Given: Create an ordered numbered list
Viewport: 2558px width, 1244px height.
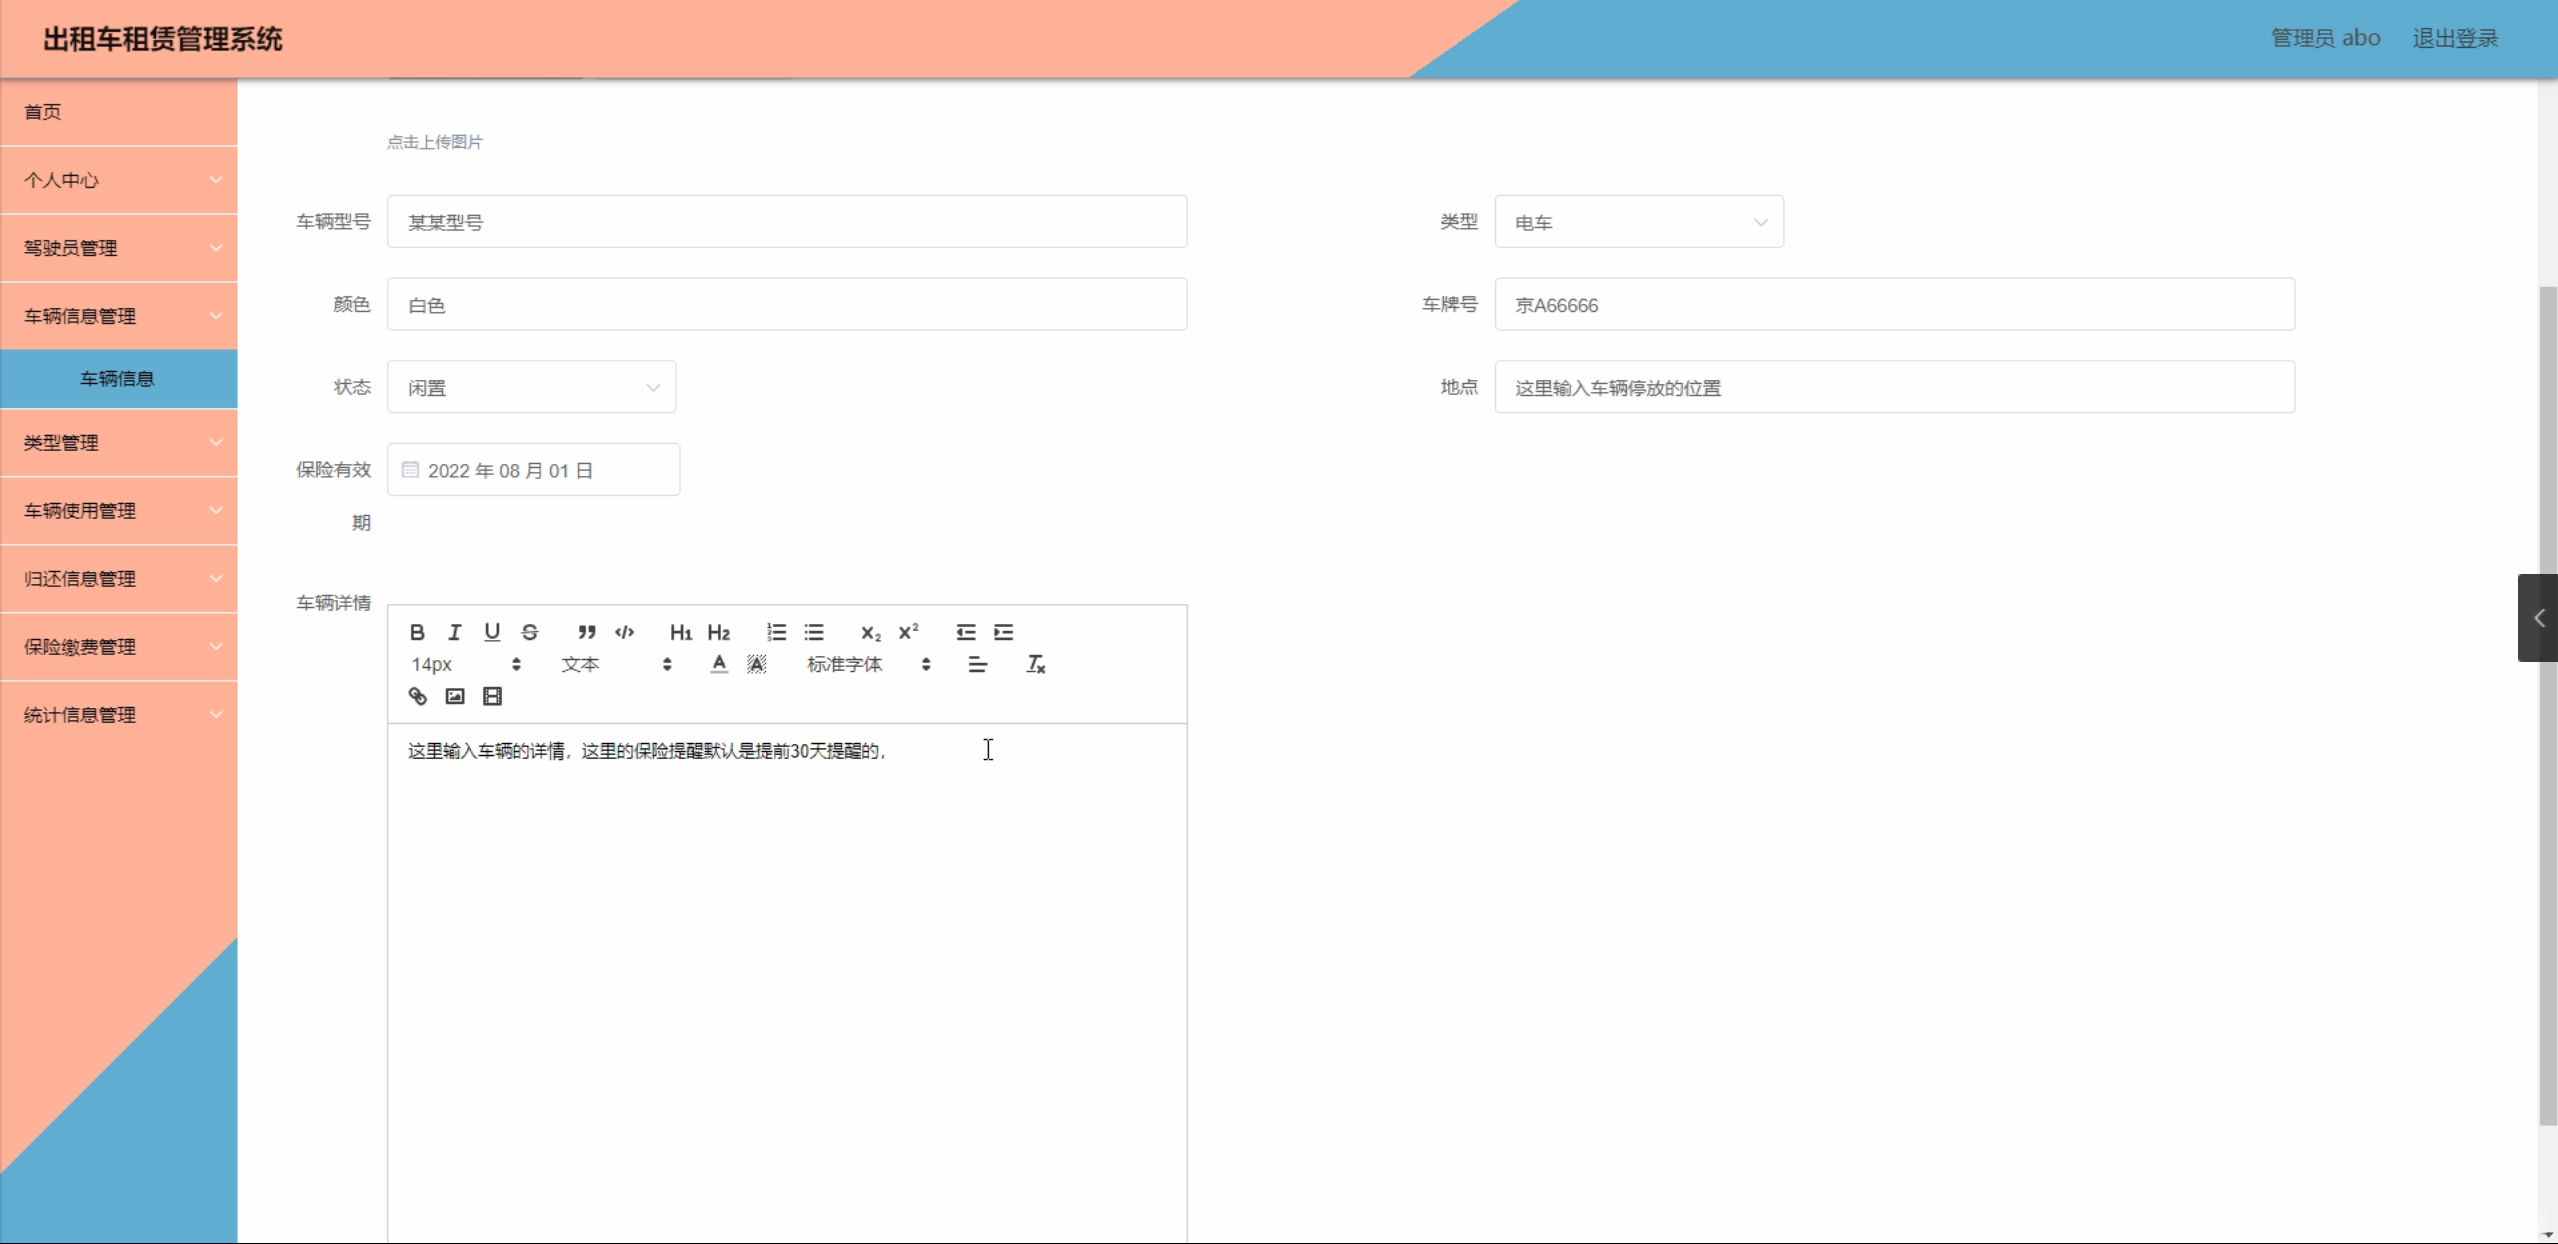Looking at the screenshot, I should tap(776, 632).
